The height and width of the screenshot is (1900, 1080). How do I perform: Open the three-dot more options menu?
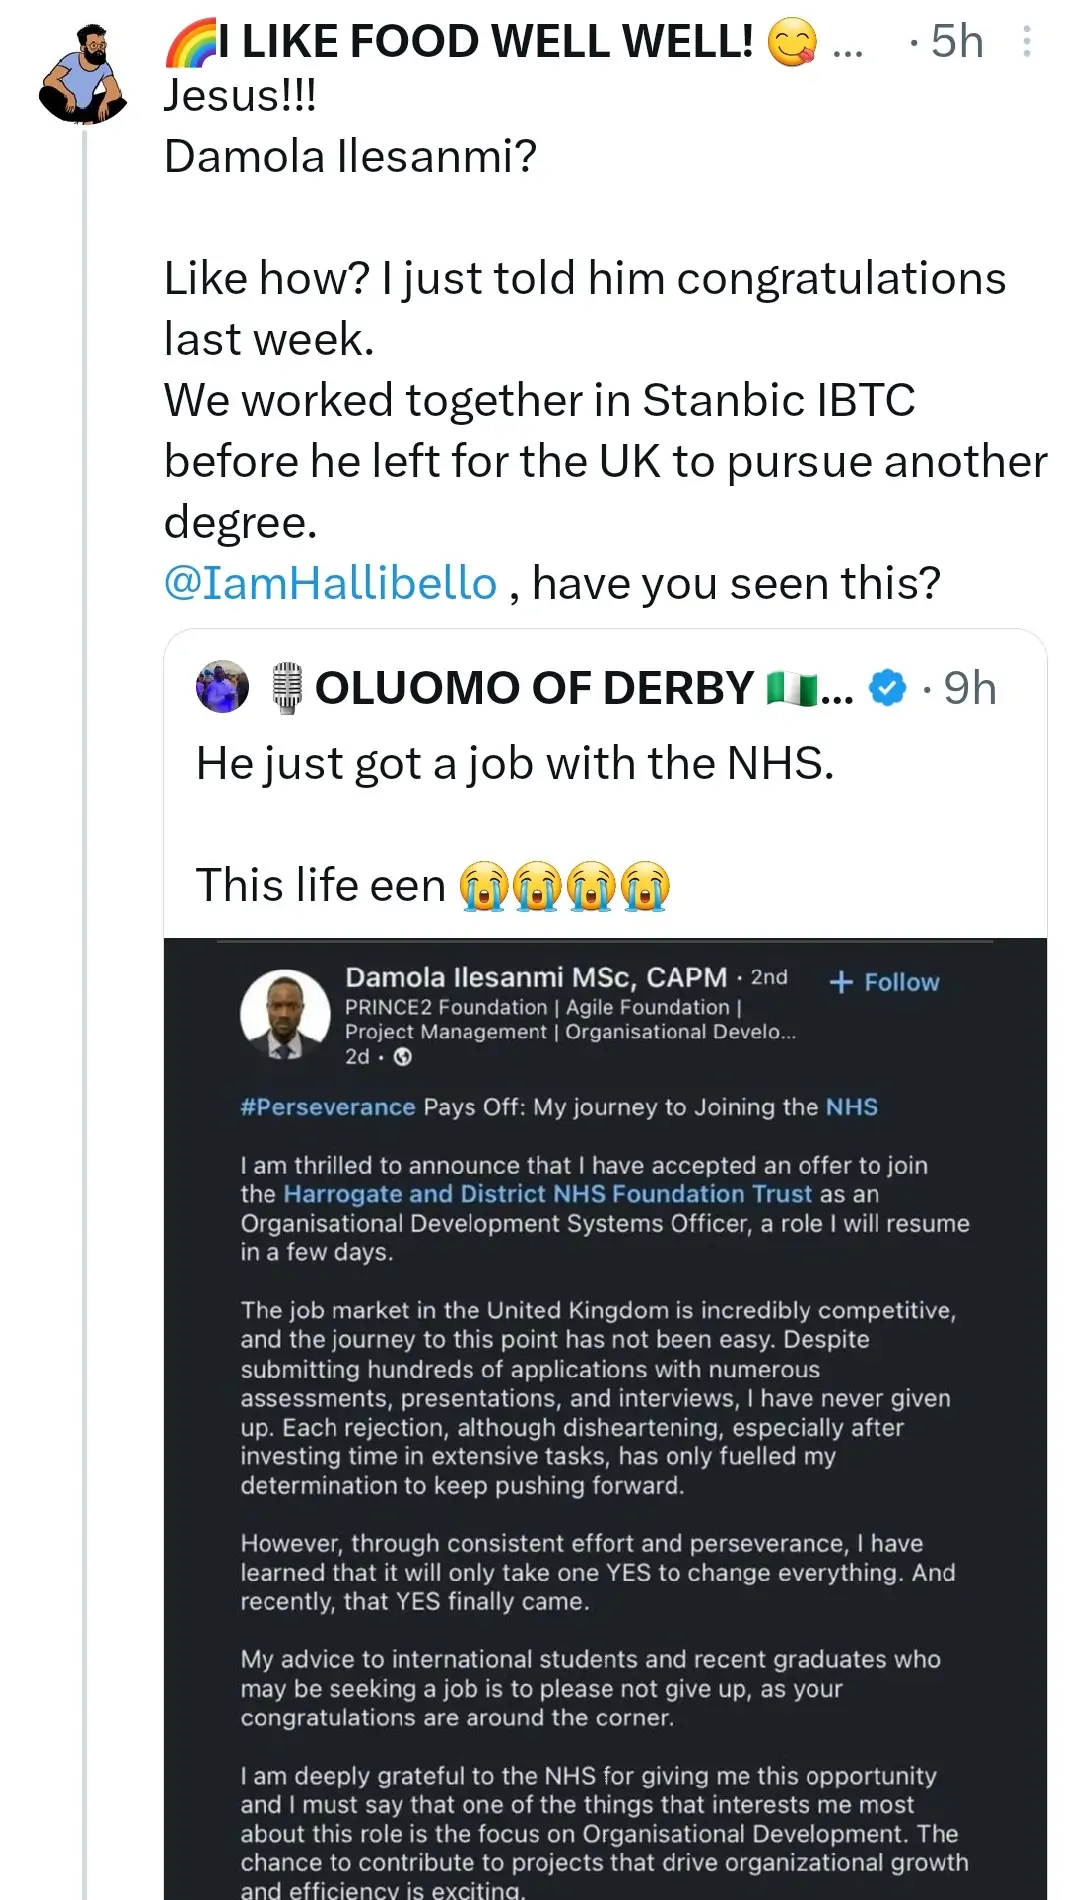(x=1026, y=41)
